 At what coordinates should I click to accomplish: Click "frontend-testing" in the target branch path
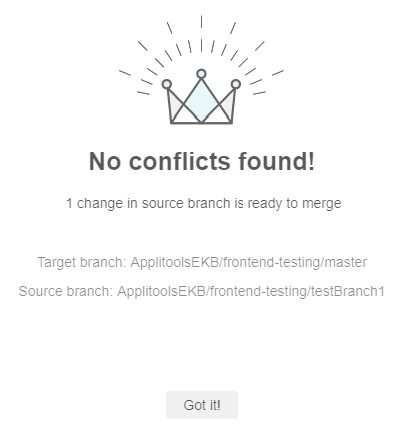click(x=272, y=262)
